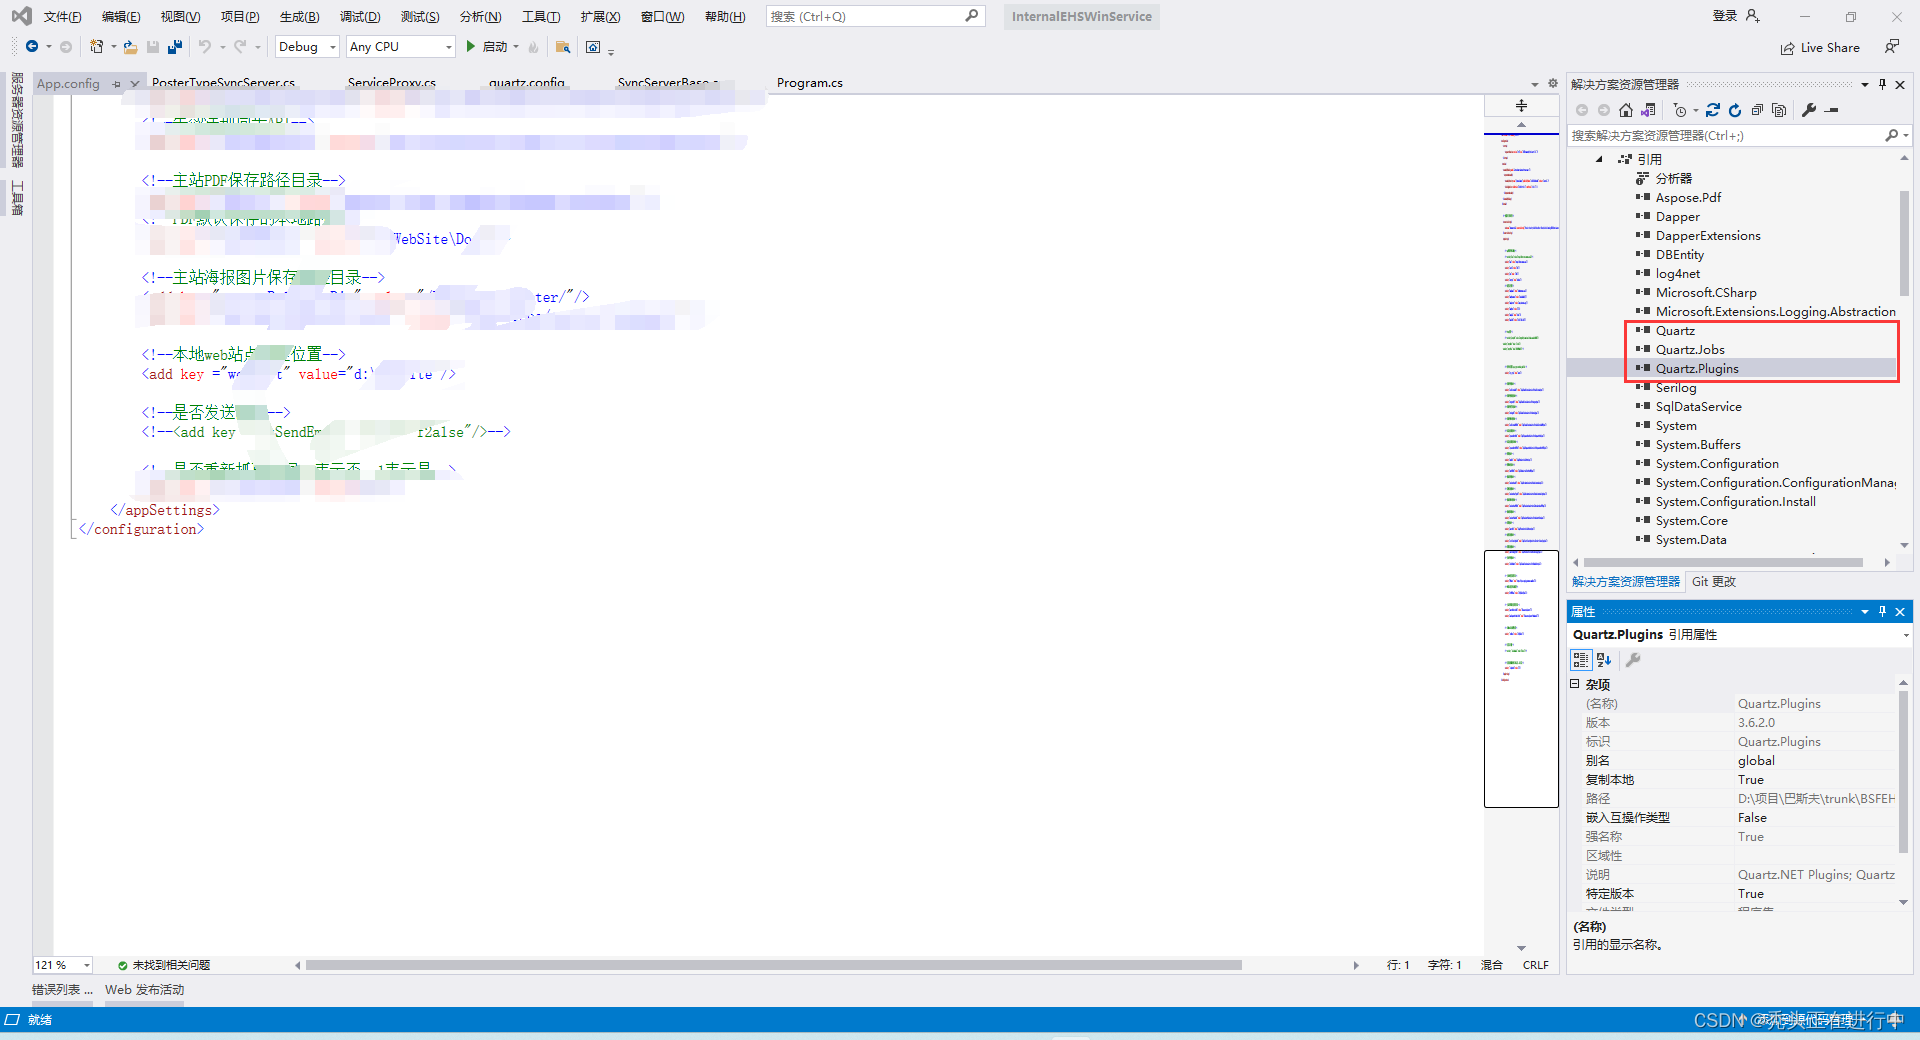Toggle preview selected items icon in Solution Explorer
The width and height of the screenshot is (1920, 1040).
click(x=1832, y=110)
